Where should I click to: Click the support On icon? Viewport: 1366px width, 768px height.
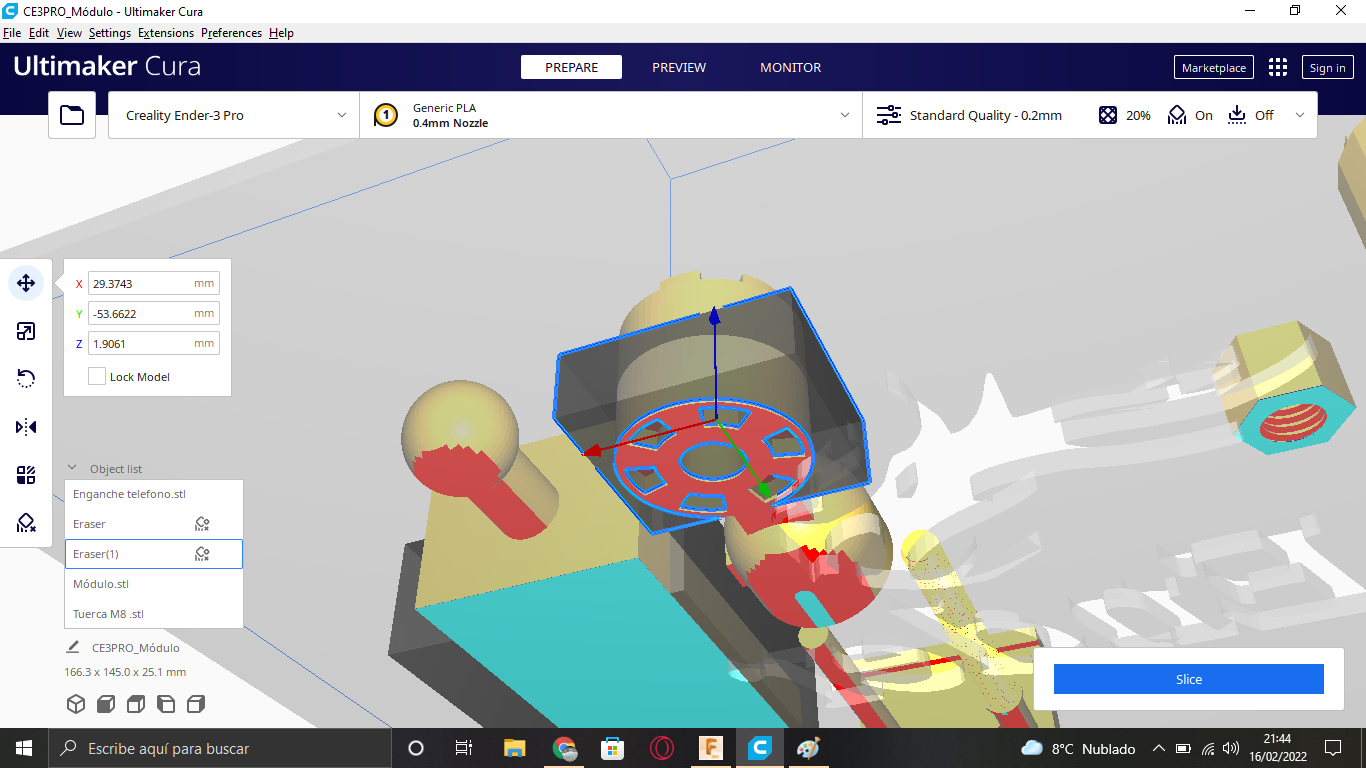(x=1177, y=115)
